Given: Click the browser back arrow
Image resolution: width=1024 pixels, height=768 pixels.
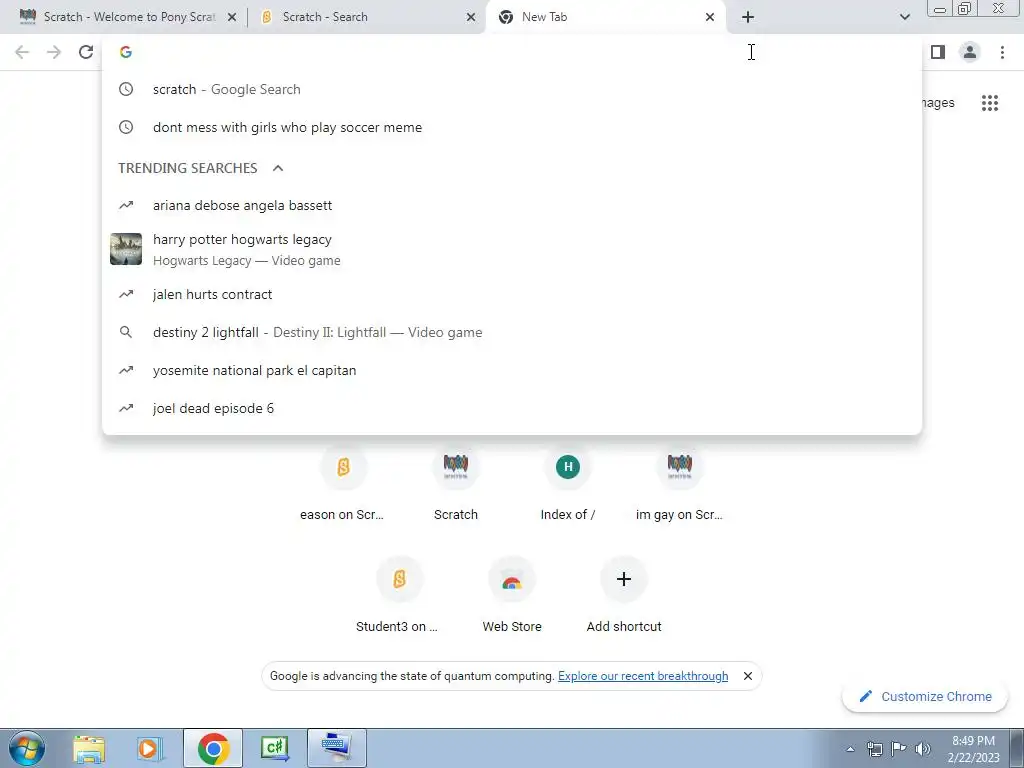Looking at the screenshot, I should [22, 52].
